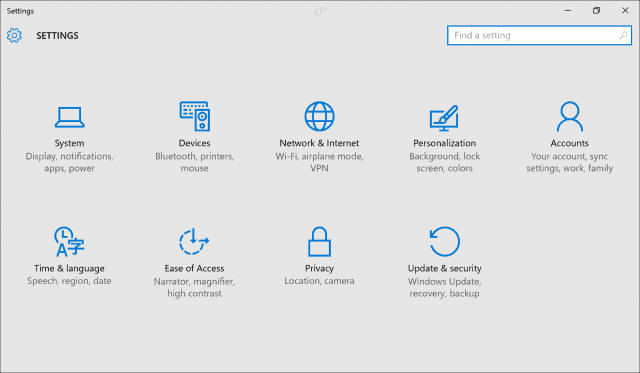Minimize the Settings window
Viewport: 640px width, 373px height.
click(568, 11)
